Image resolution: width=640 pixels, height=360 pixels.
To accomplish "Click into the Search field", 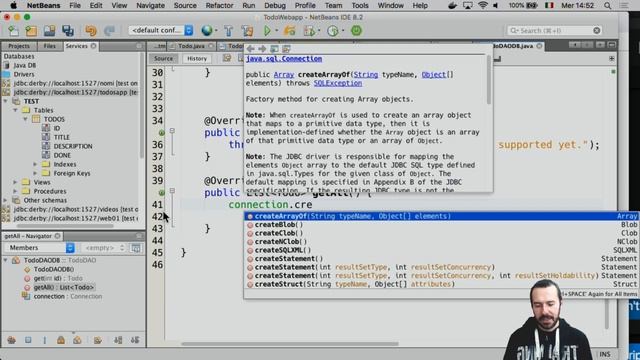I will click(x=554, y=31).
